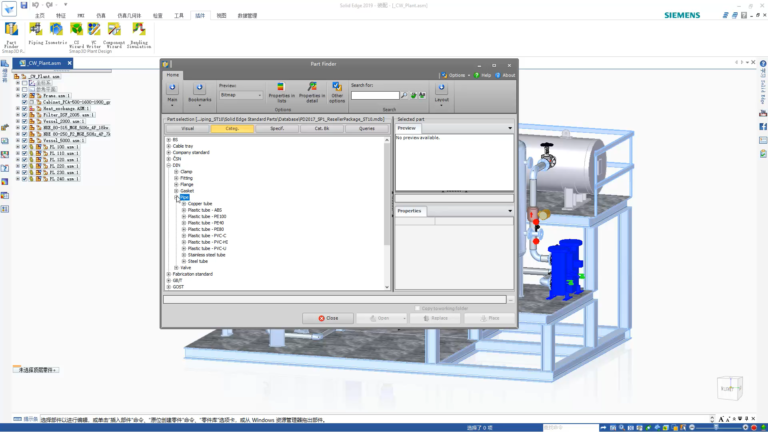Select Gasket in the DIN tree
Viewport: 768px width, 432px height.
[x=187, y=191]
